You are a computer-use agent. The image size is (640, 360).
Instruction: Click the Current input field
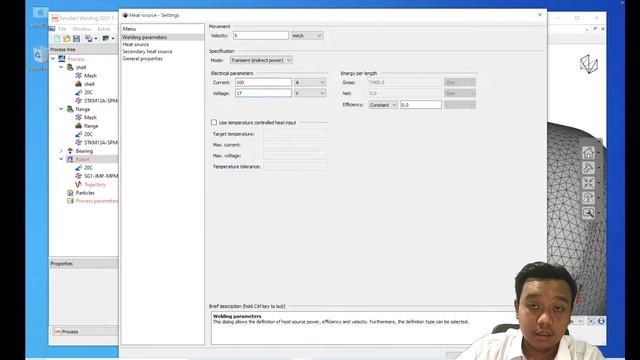(263, 82)
